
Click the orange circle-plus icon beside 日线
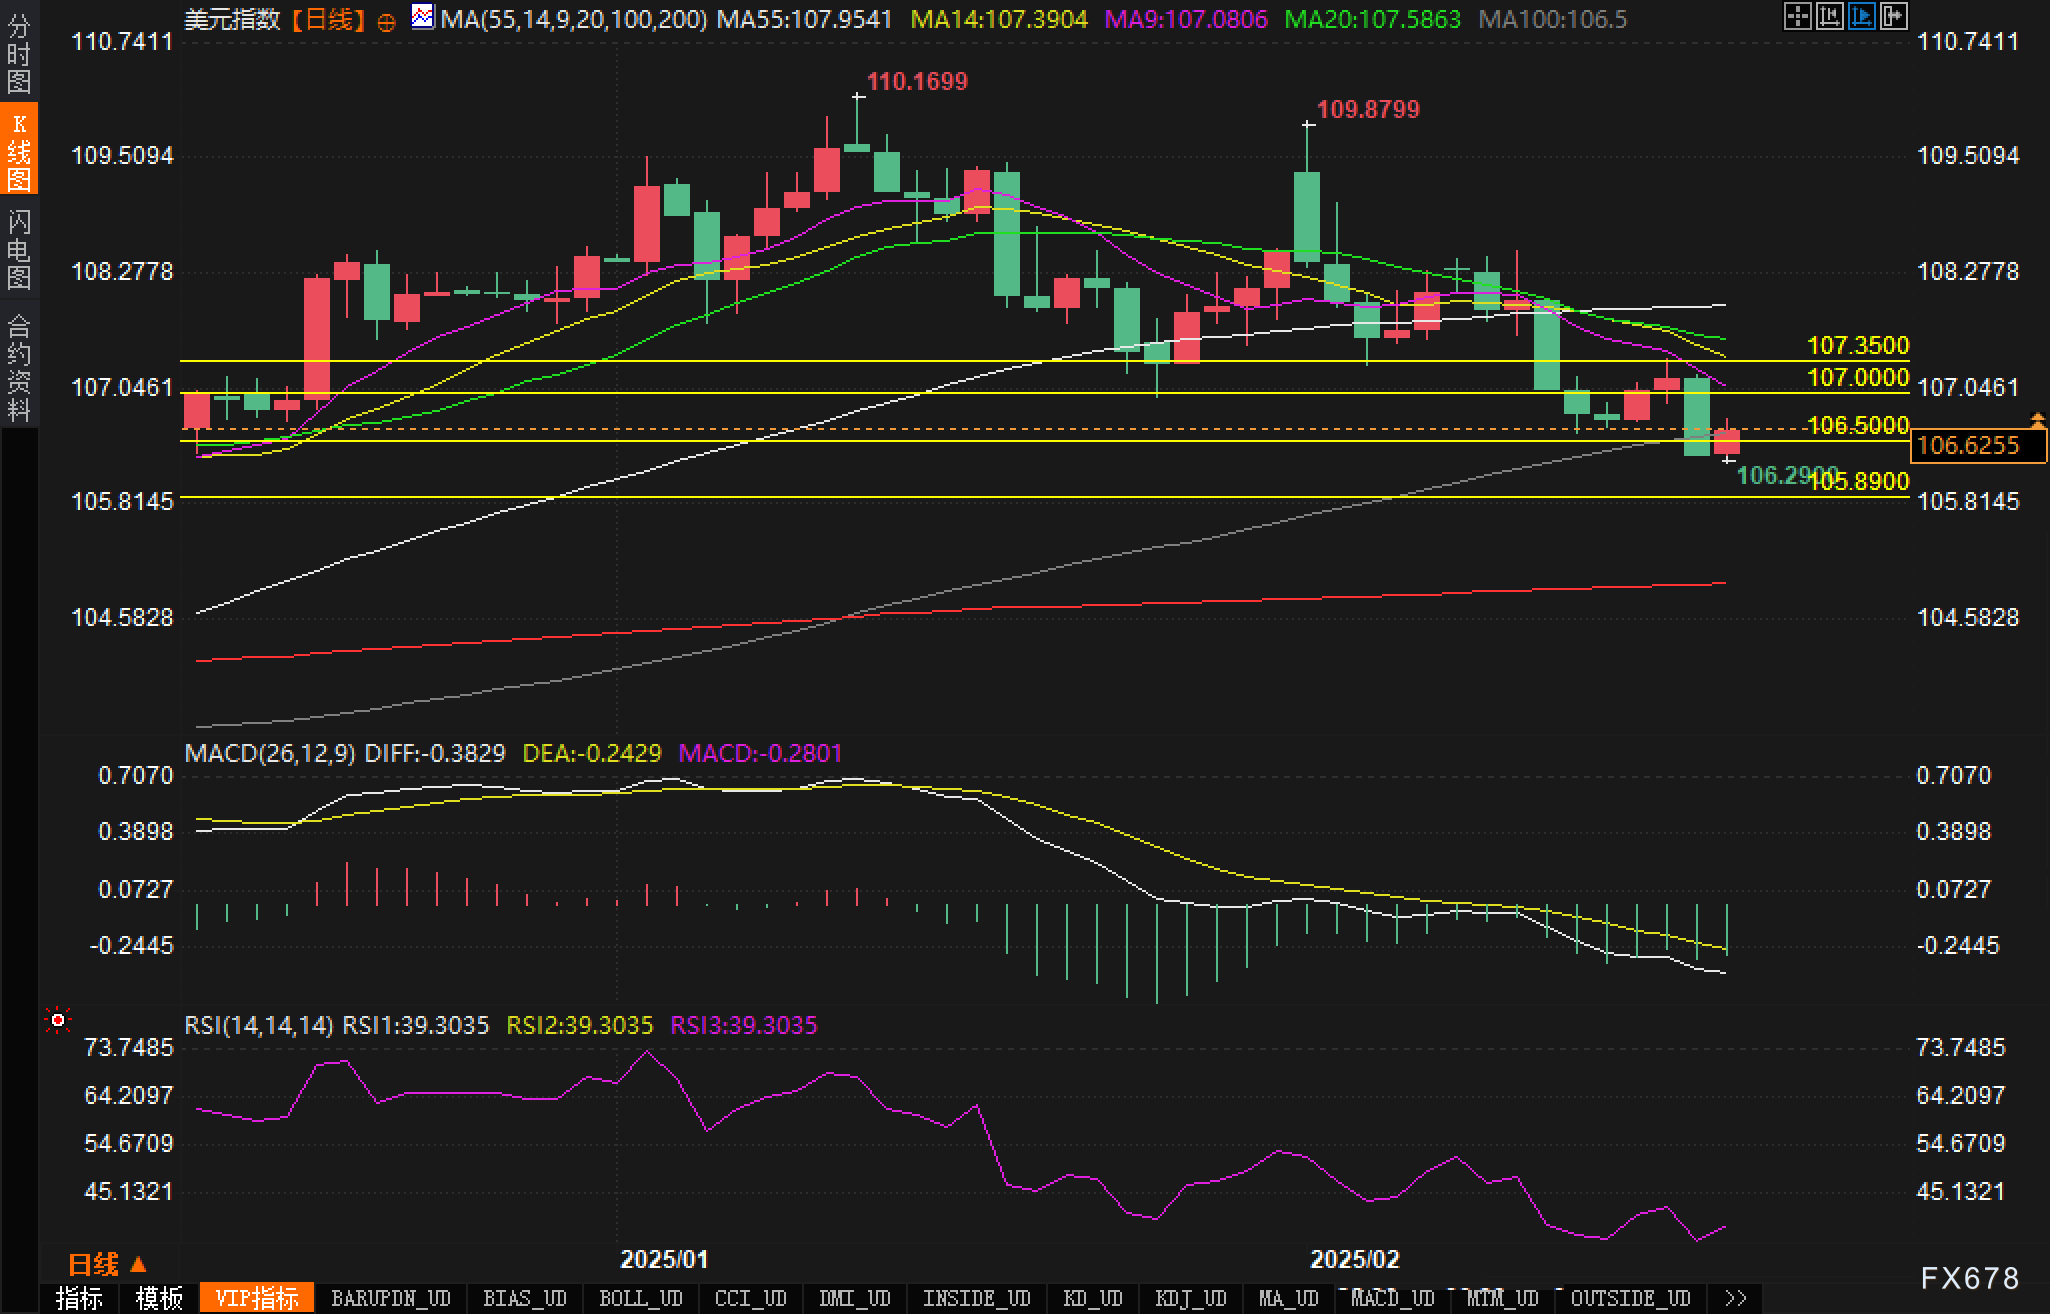pos(387,22)
